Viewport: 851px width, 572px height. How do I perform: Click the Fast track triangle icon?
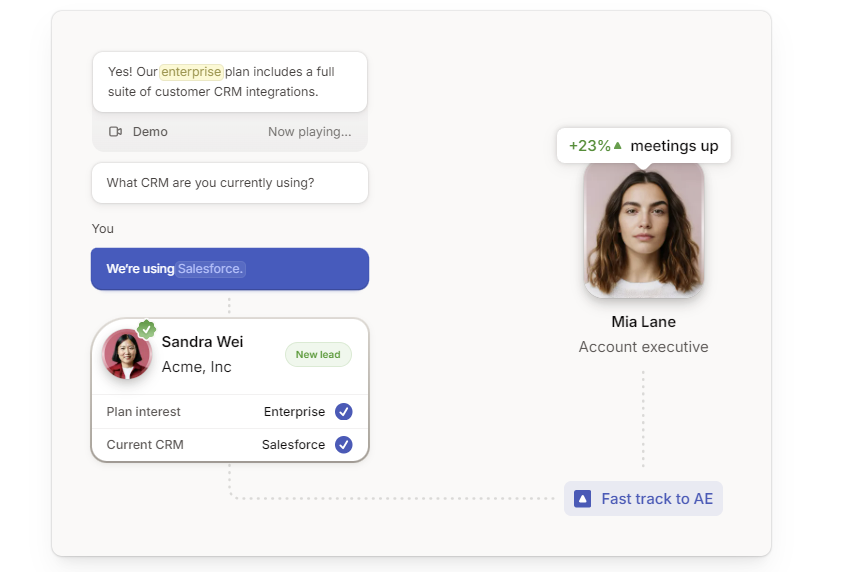point(583,499)
